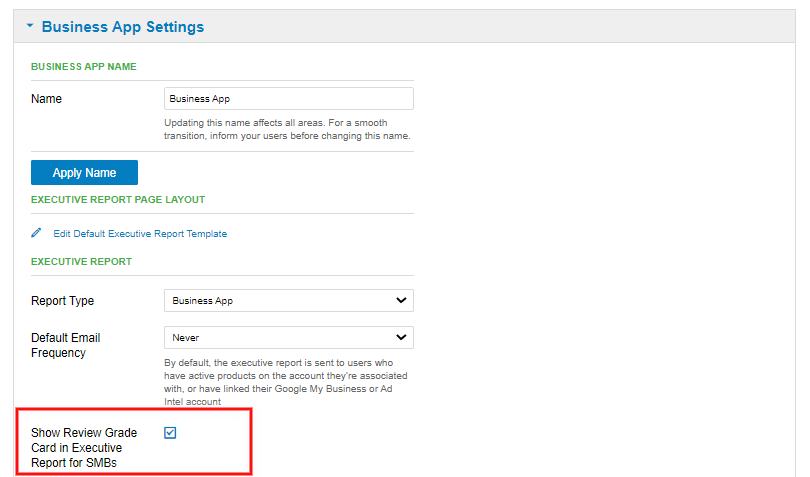Click the Report Type label
This screenshot has width=810, height=477.
tap(63, 301)
